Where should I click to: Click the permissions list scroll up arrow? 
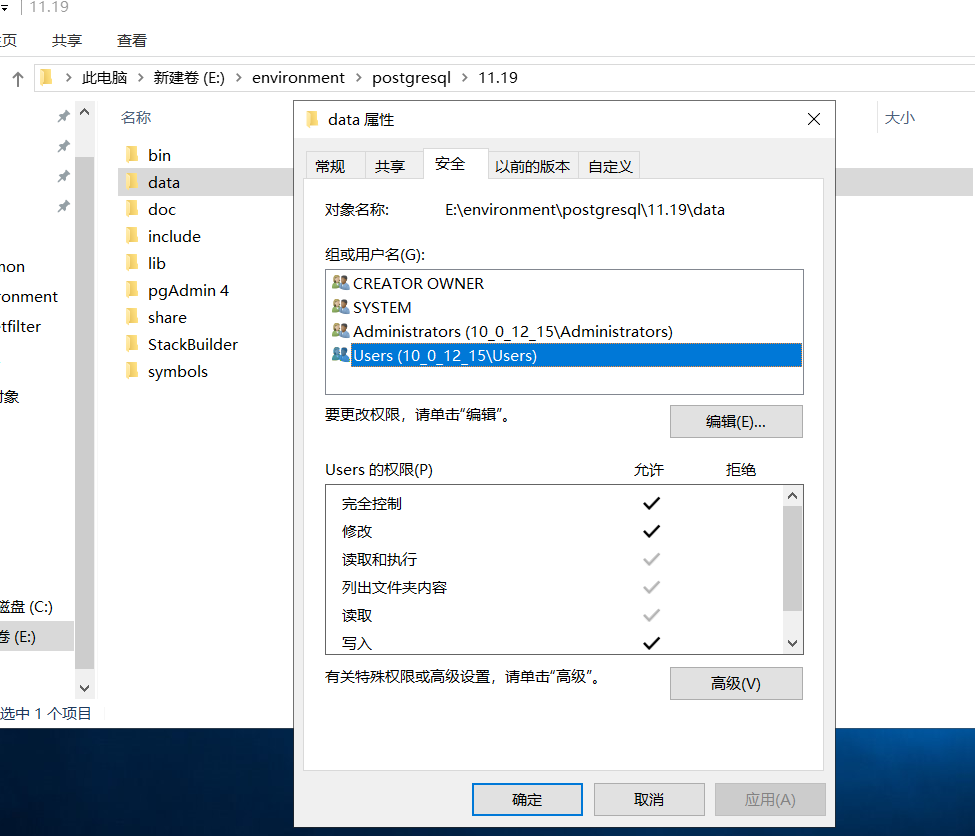click(792, 496)
